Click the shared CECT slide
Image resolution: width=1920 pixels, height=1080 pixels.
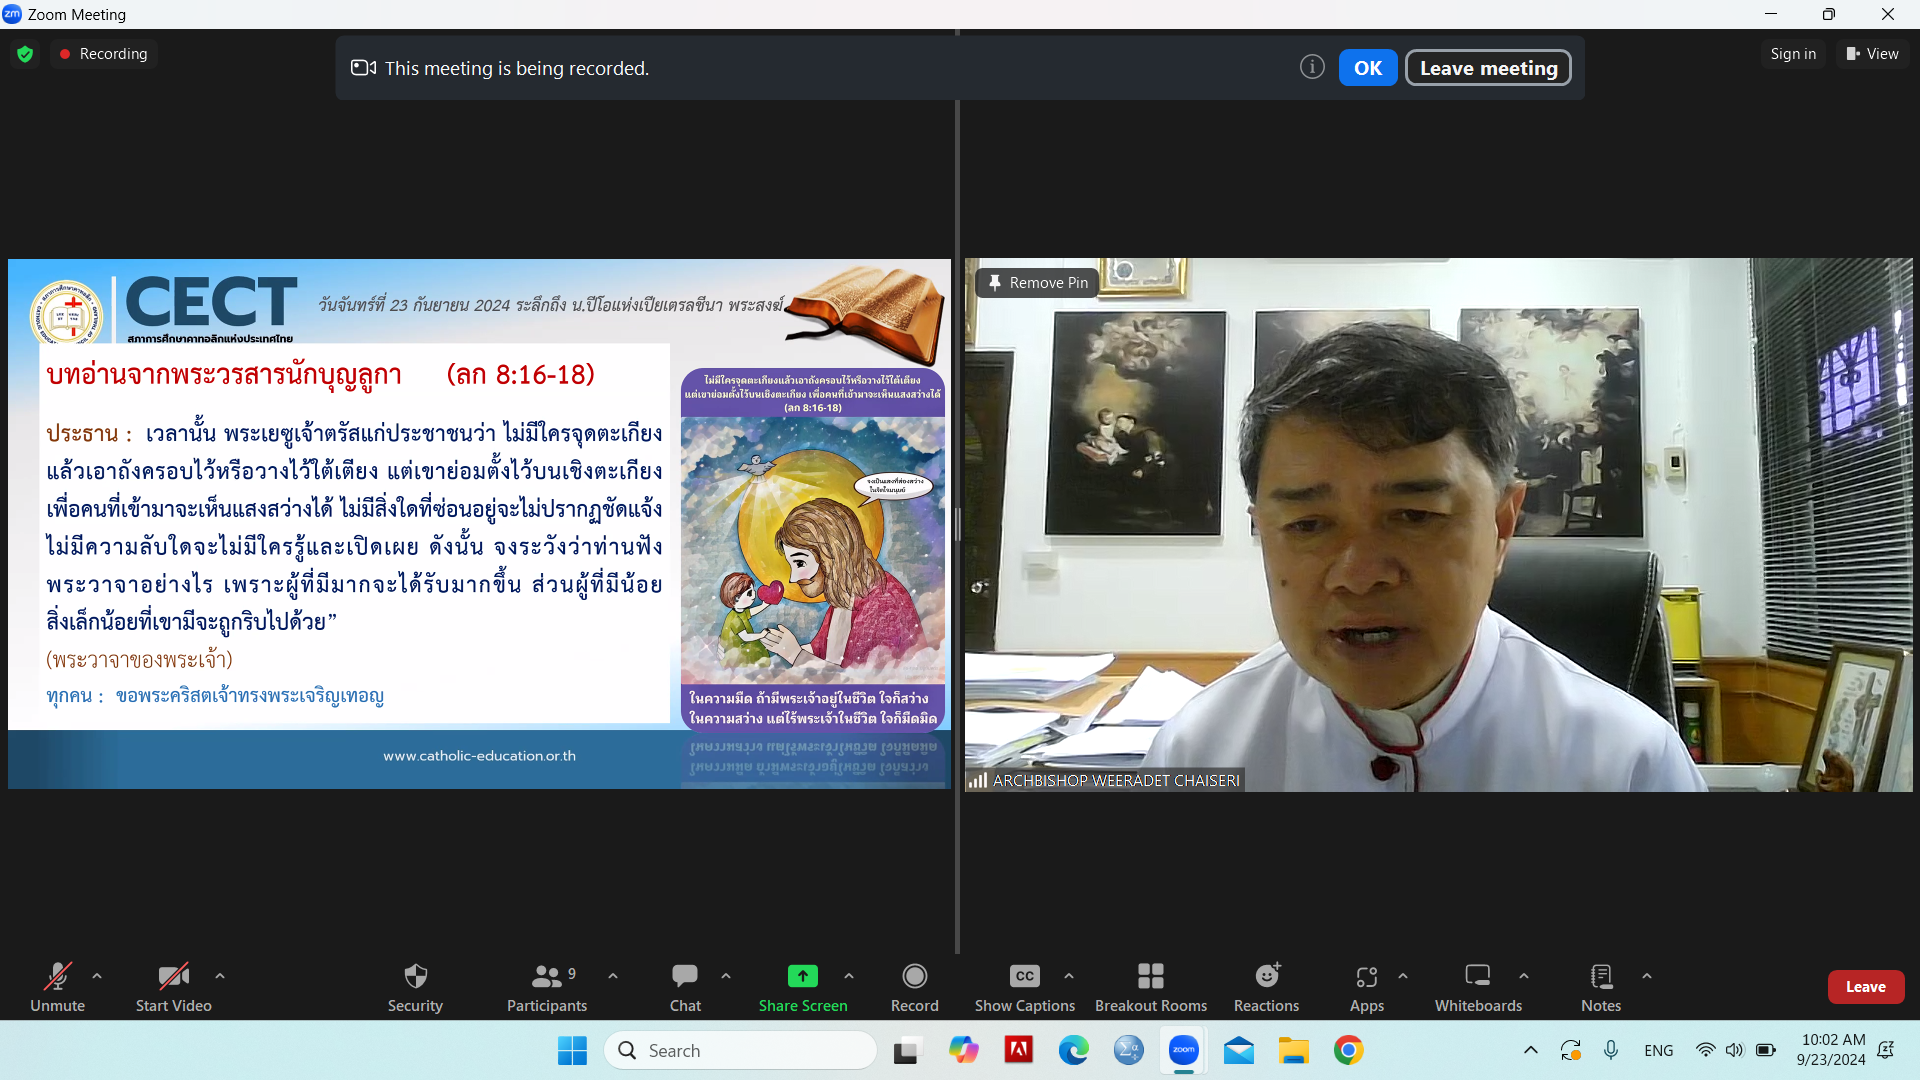(479, 524)
